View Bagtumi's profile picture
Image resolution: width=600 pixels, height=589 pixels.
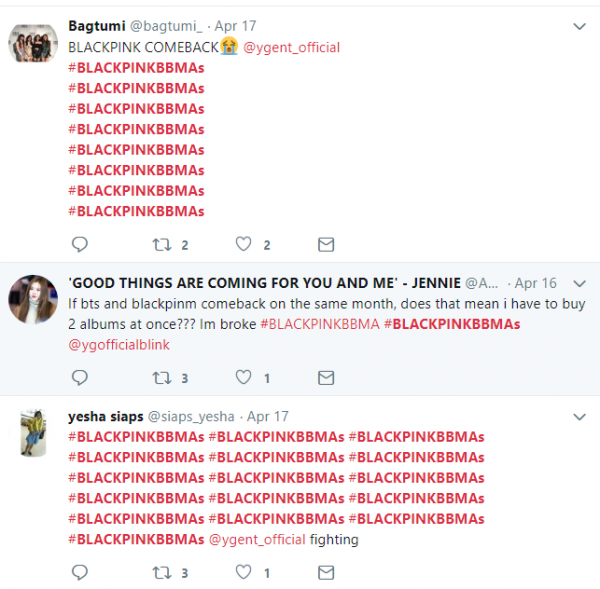(33, 43)
